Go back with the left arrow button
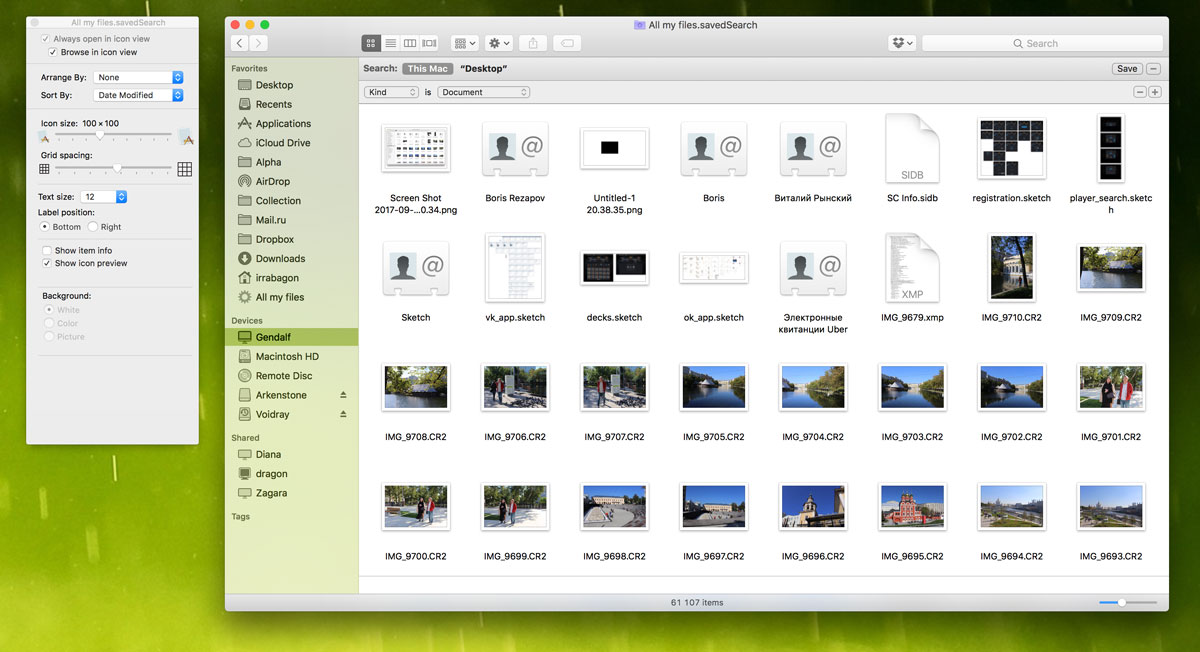The height and width of the screenshot is (652, 1200). (x=239, y=43)
